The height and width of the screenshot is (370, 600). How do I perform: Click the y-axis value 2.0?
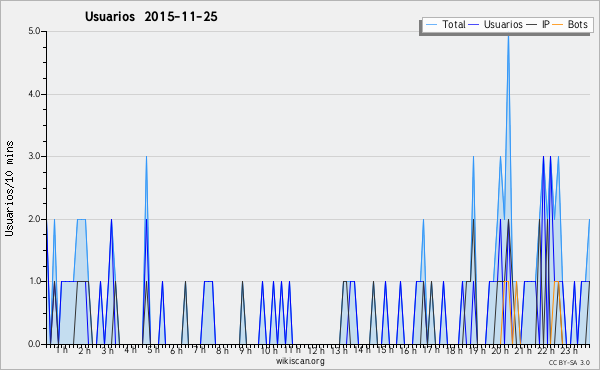pyautogui.click(x=34, y=219)
